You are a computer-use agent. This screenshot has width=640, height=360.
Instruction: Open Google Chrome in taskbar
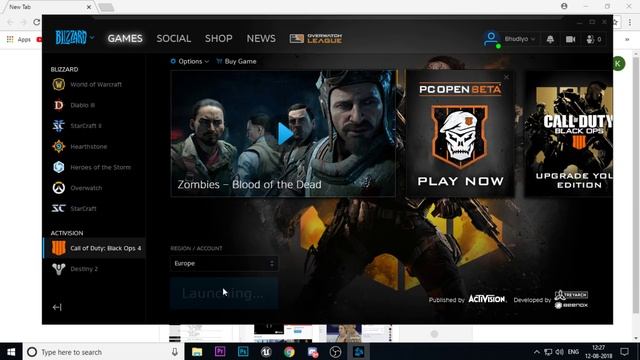[x=289, y=352]
